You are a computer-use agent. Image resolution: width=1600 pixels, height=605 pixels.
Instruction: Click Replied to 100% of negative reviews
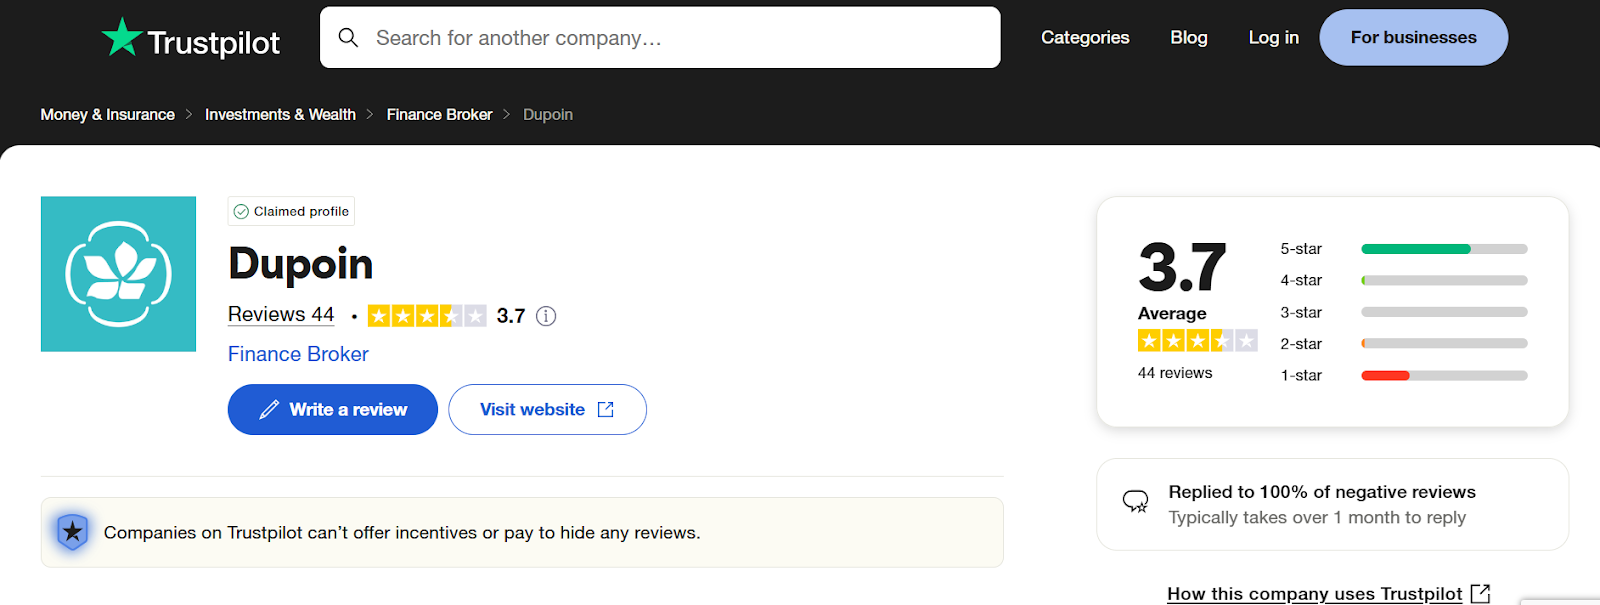coord(1322,492)
